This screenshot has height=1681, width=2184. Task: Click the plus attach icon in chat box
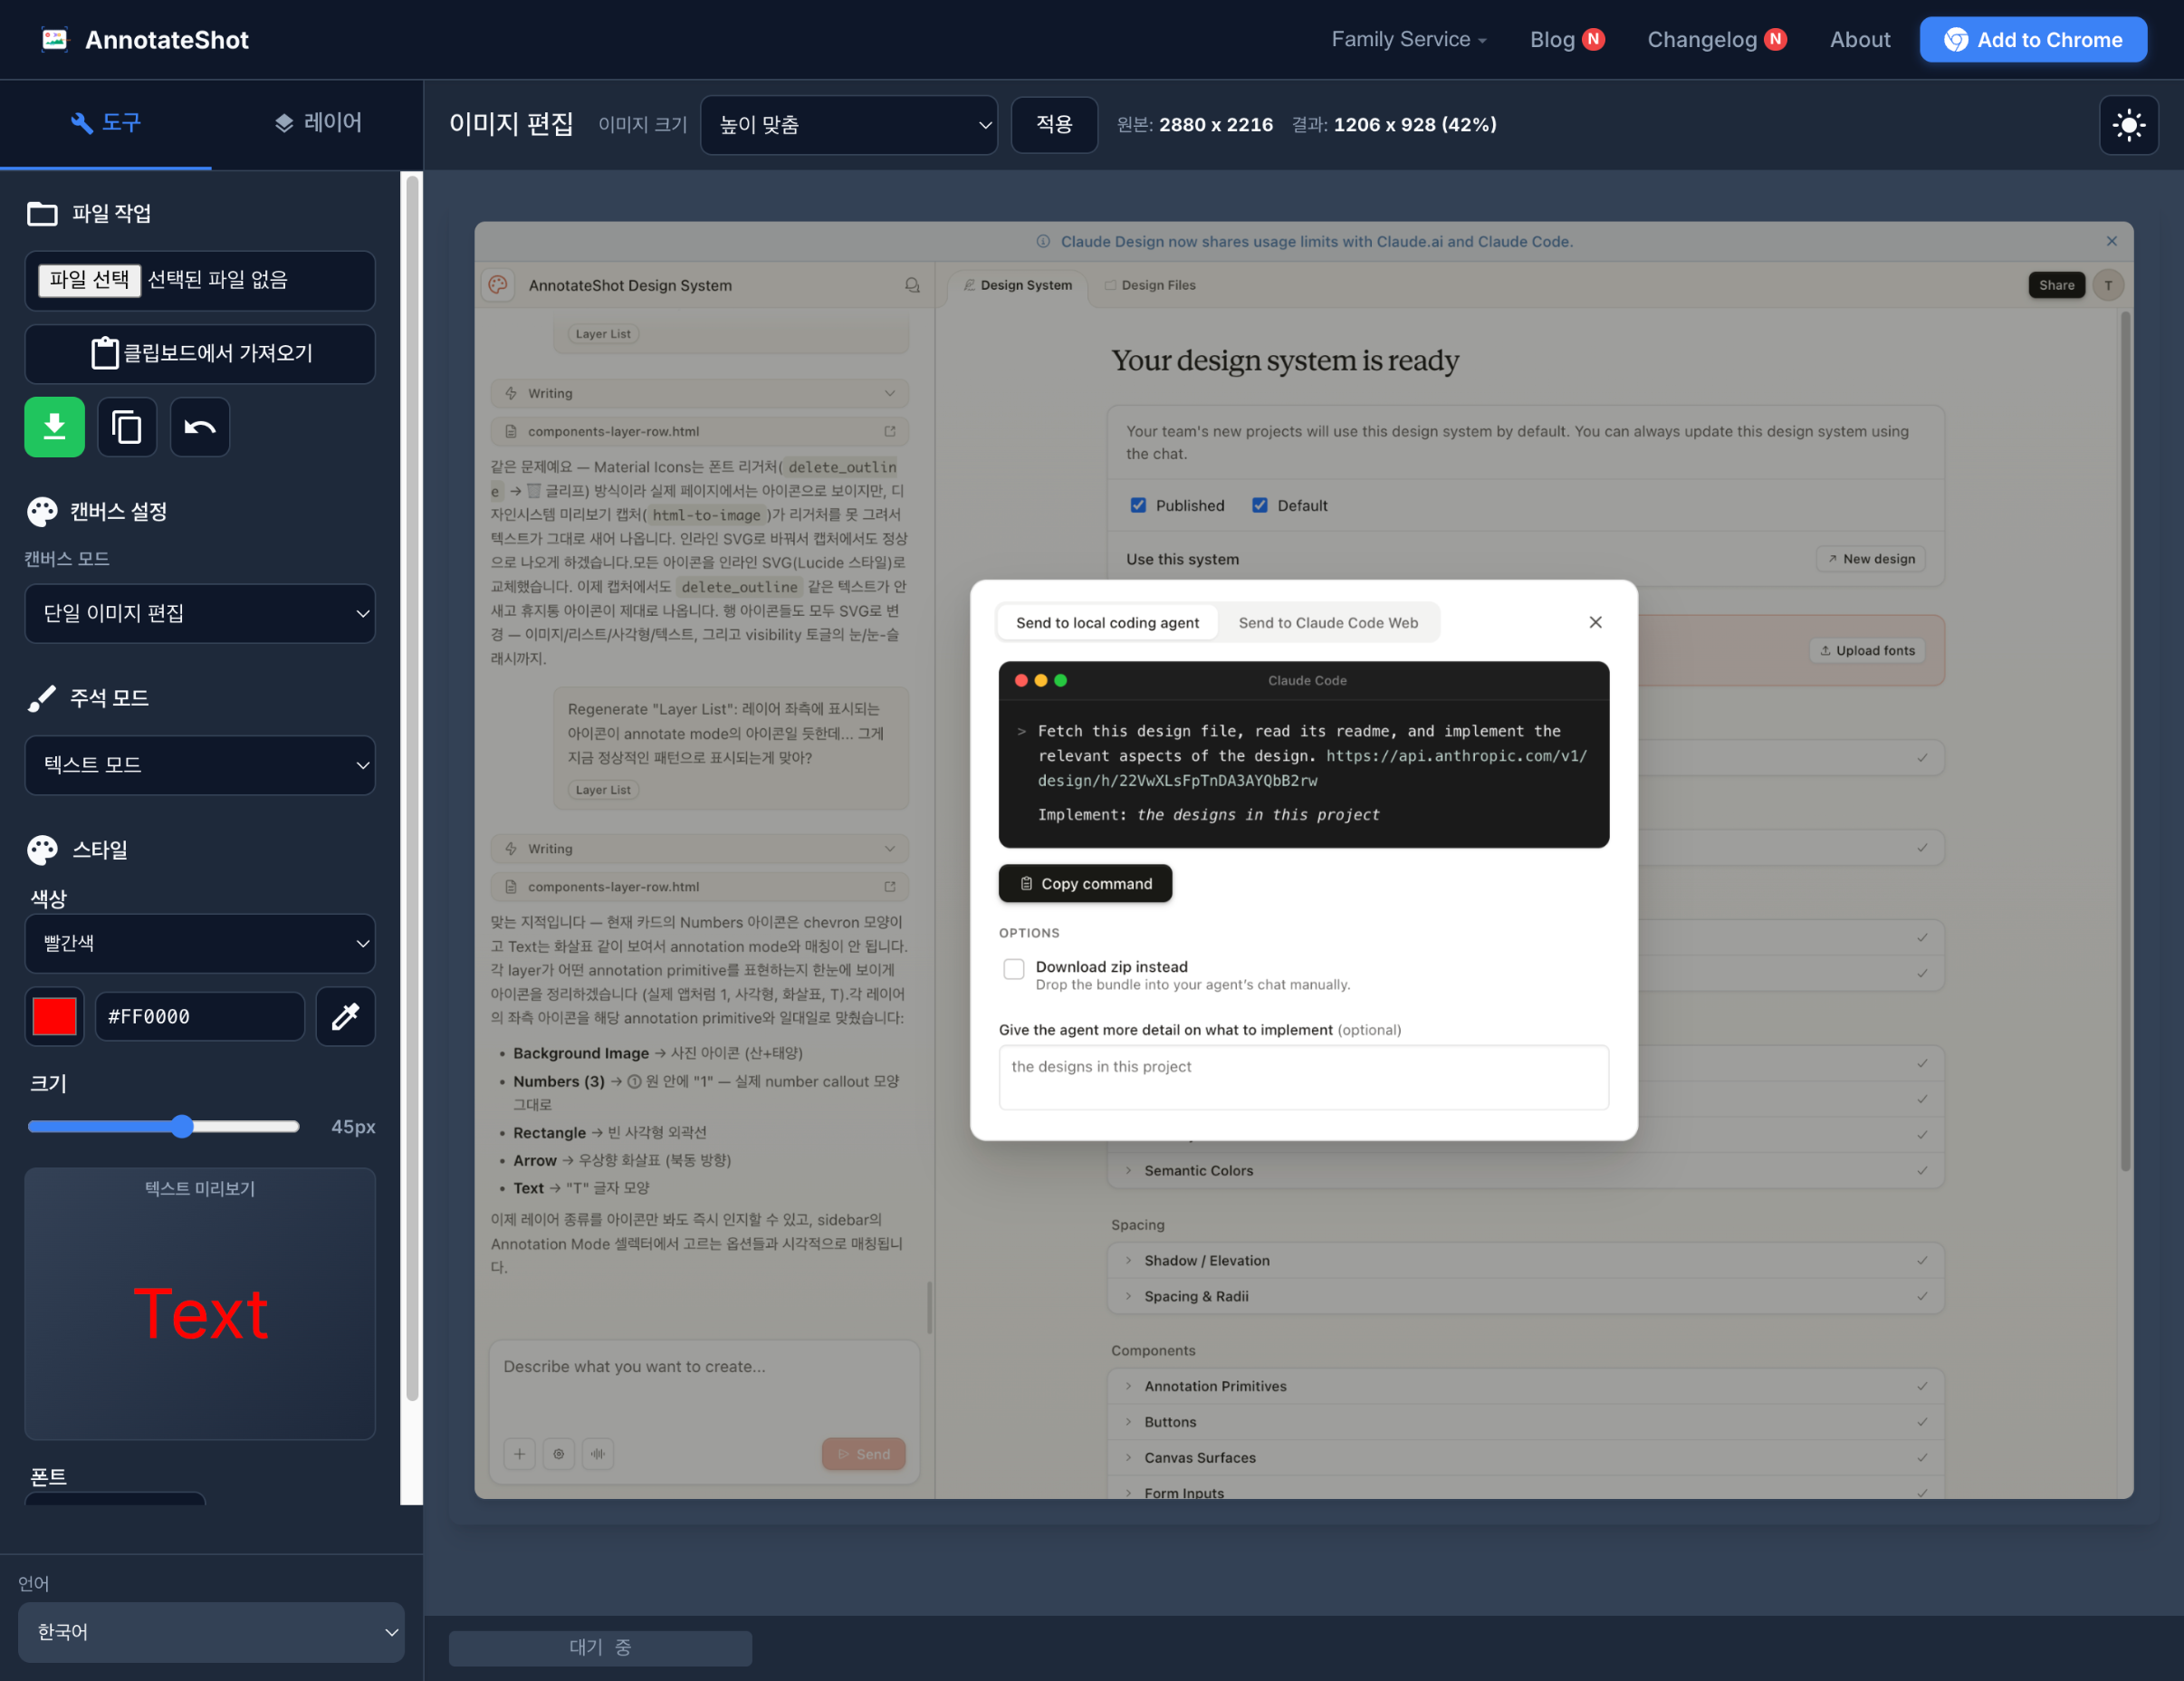click(x=519, y=1454)
